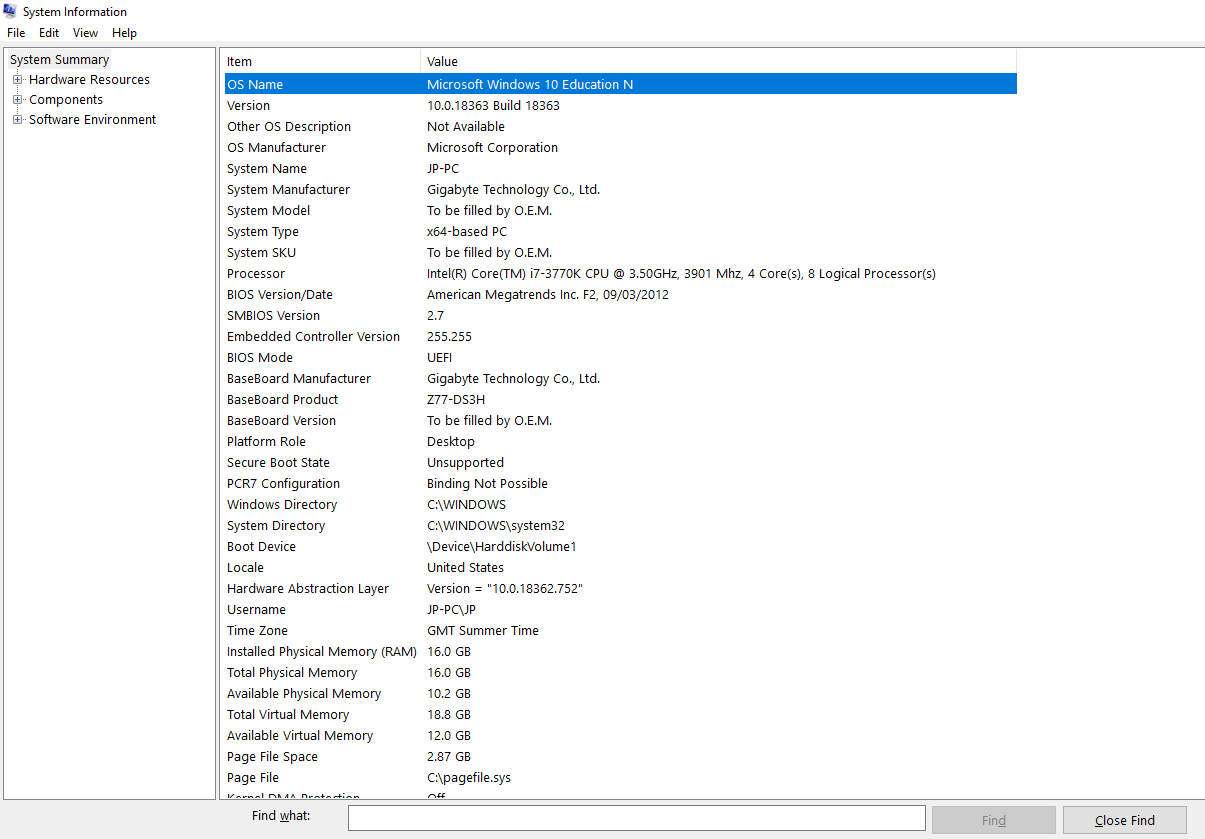Select System Summary in the tree
Screen dimensions: 1205x839
(60, 60)
